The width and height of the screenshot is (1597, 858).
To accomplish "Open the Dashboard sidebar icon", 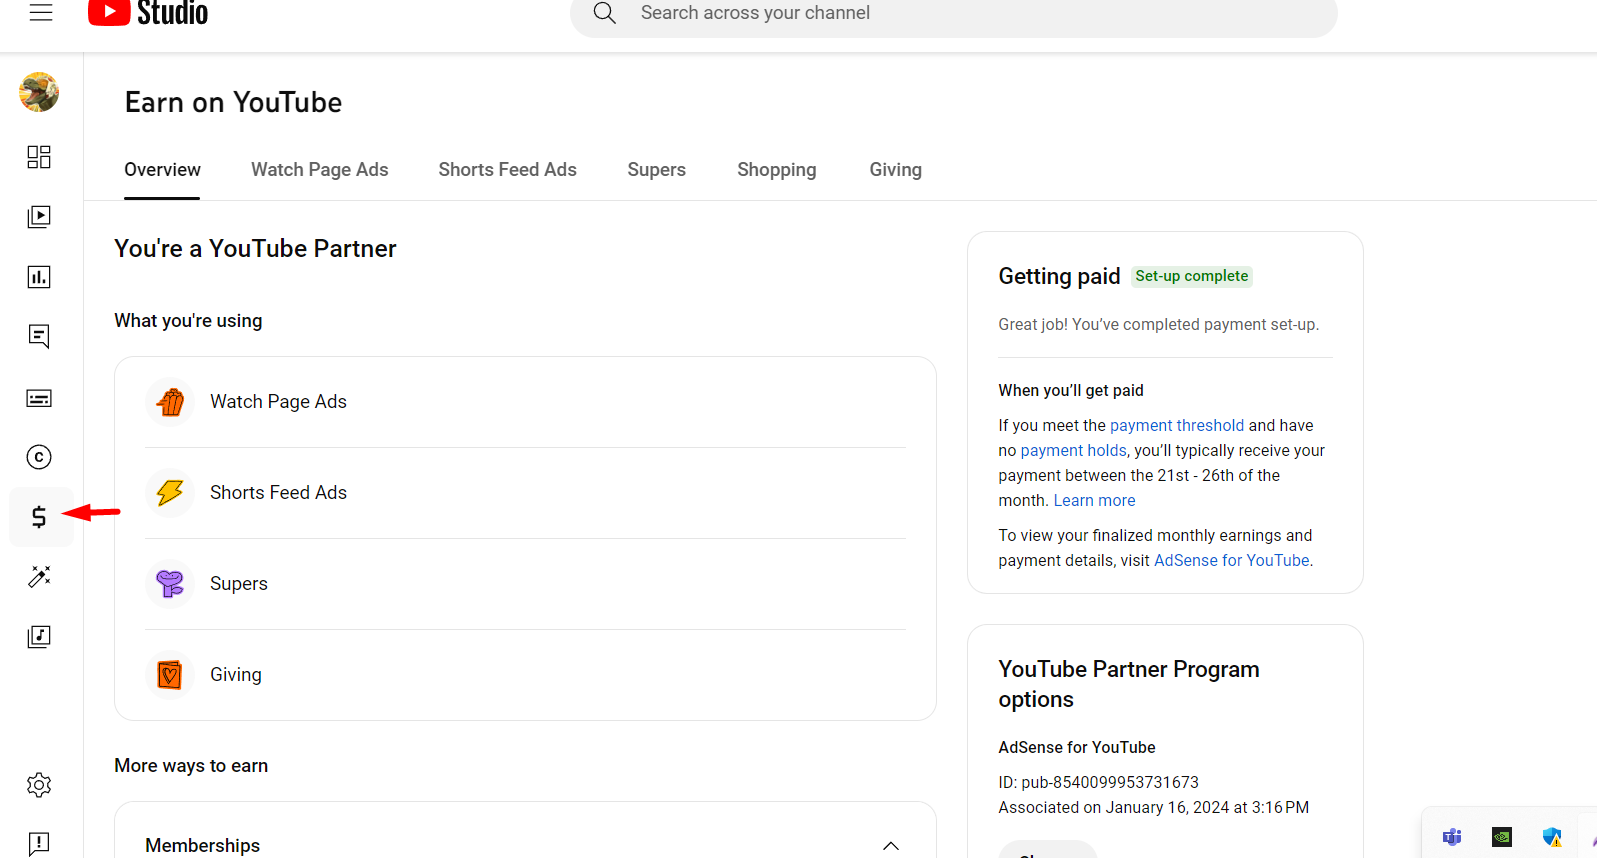I will point(39,157).
